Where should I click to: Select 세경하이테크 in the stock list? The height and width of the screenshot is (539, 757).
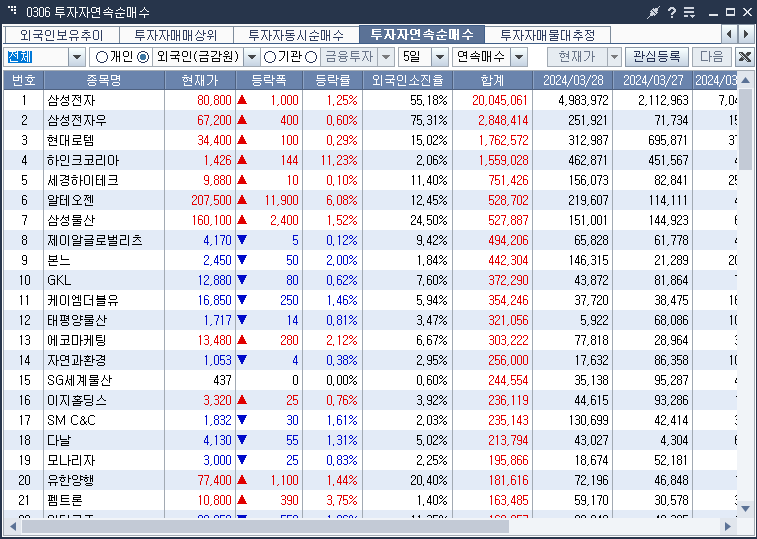tap(83, 181)
